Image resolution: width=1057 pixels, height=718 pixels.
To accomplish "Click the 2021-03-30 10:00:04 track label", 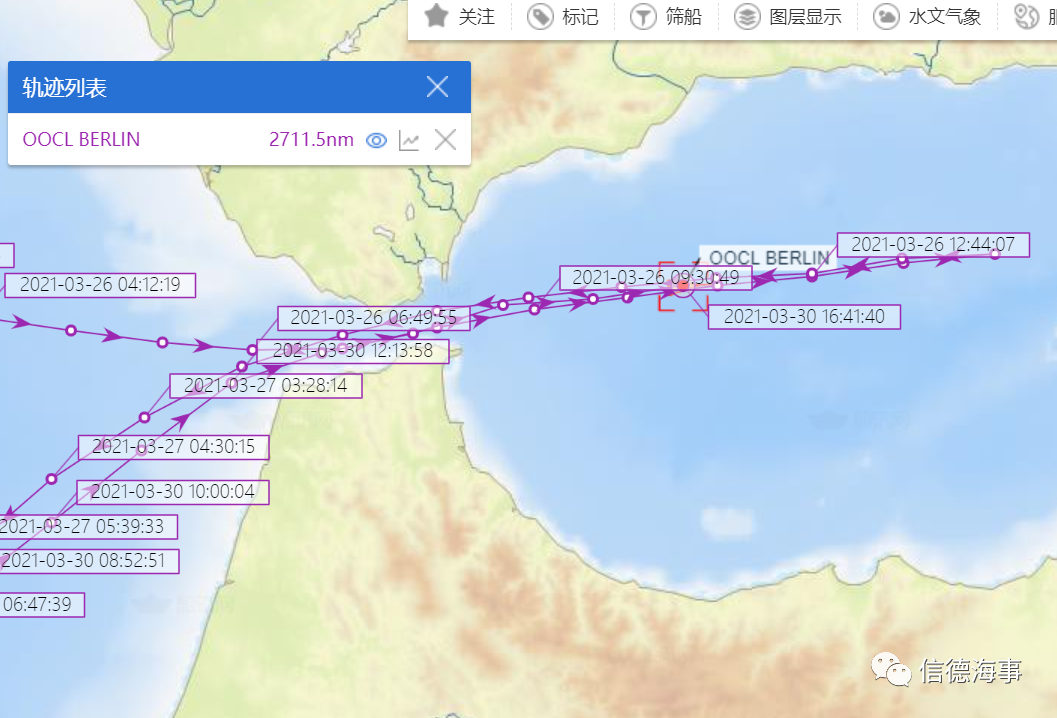I will (173, 492).
